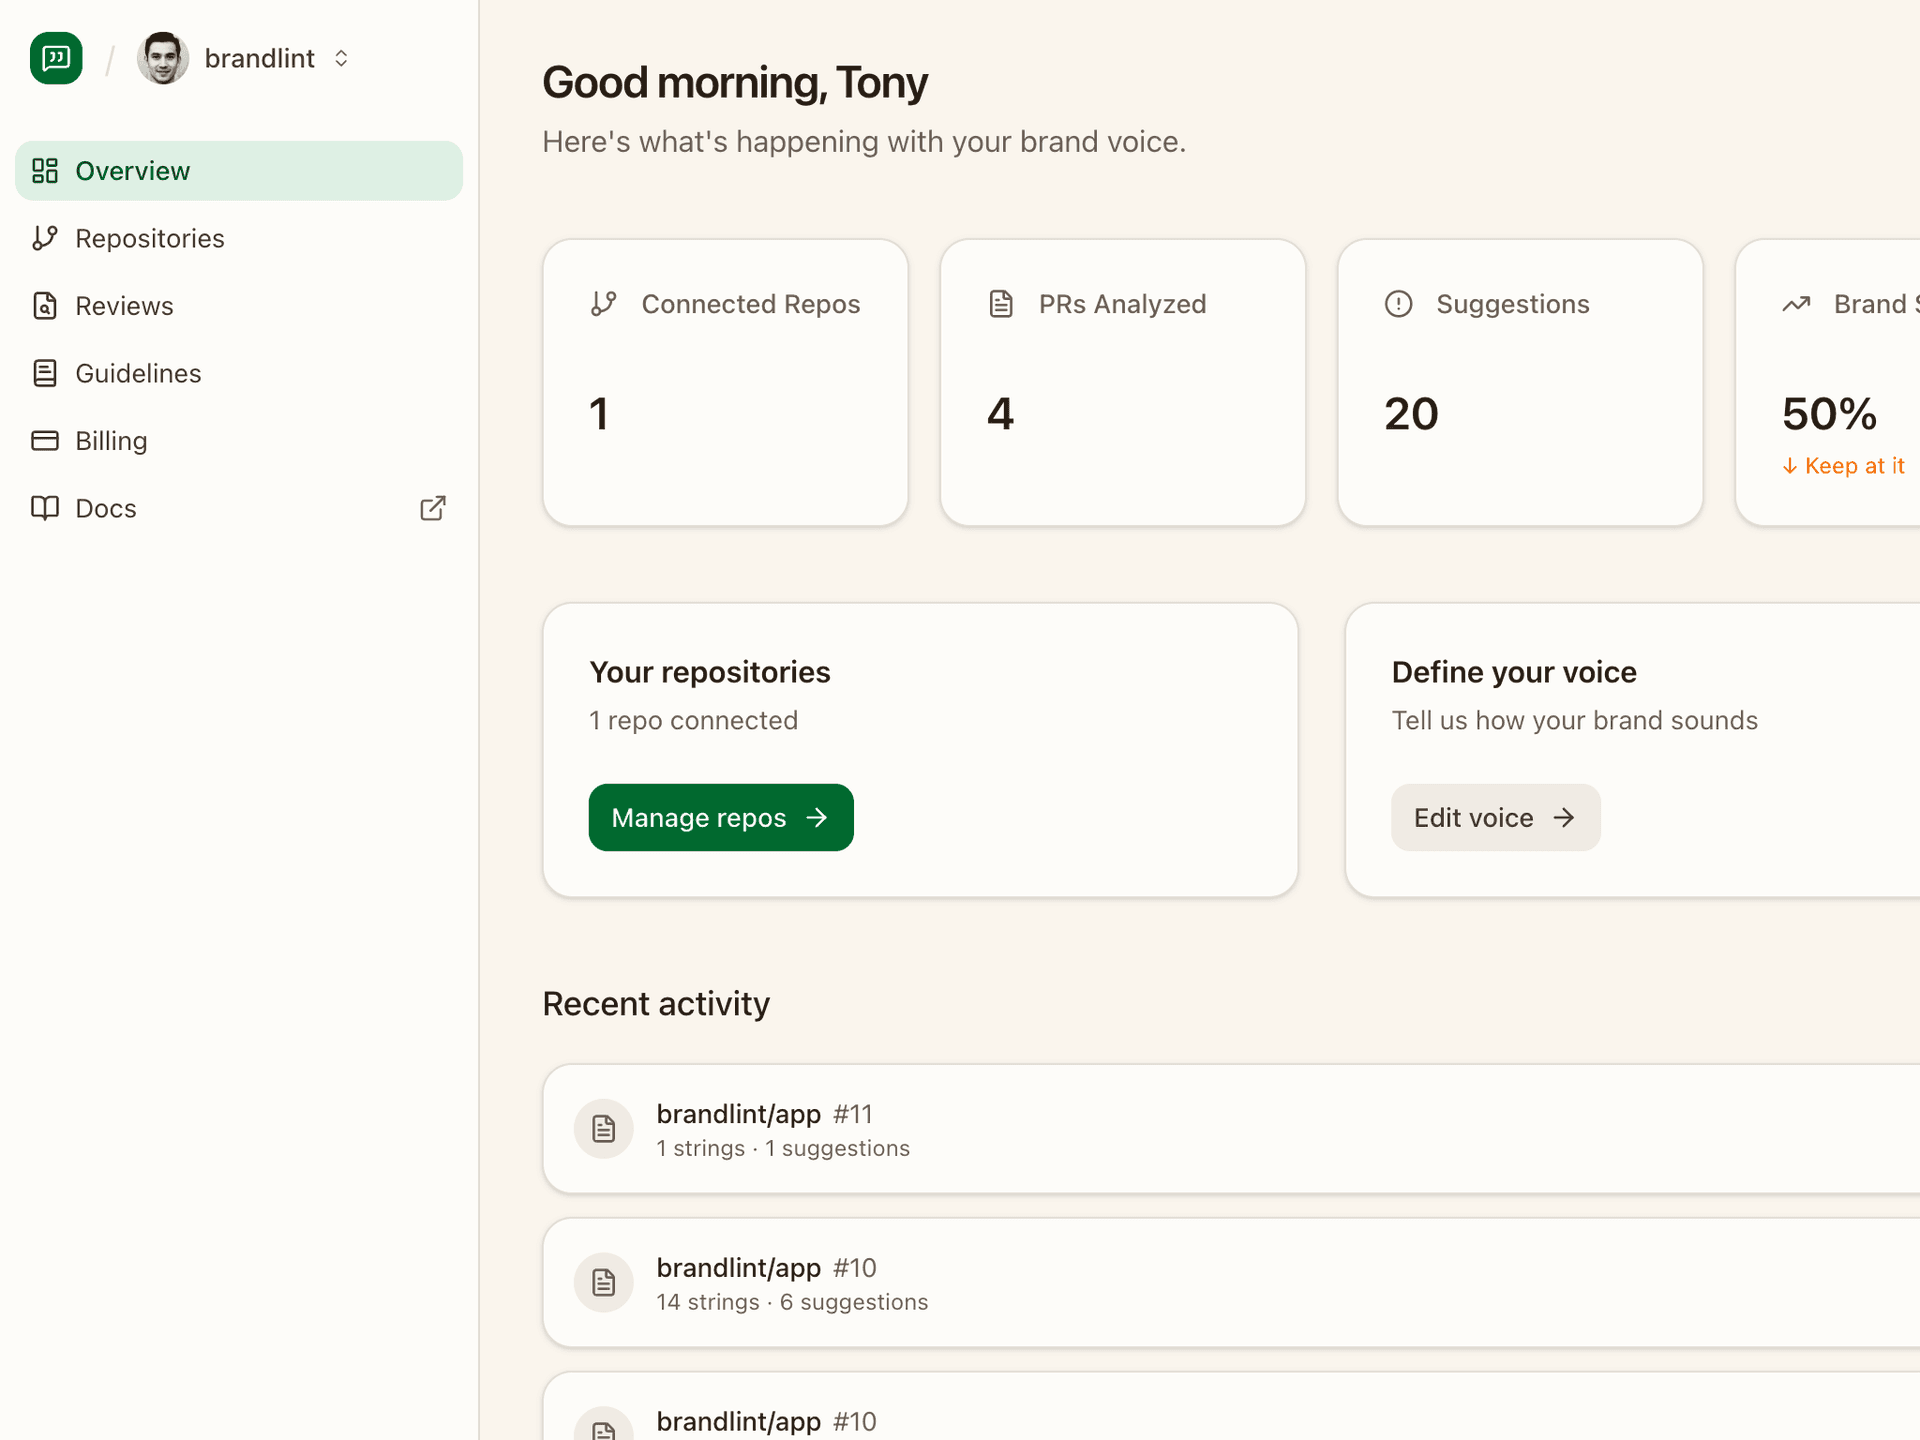Open the workspace switcher next to brandlint

click(x=341, y=58)
